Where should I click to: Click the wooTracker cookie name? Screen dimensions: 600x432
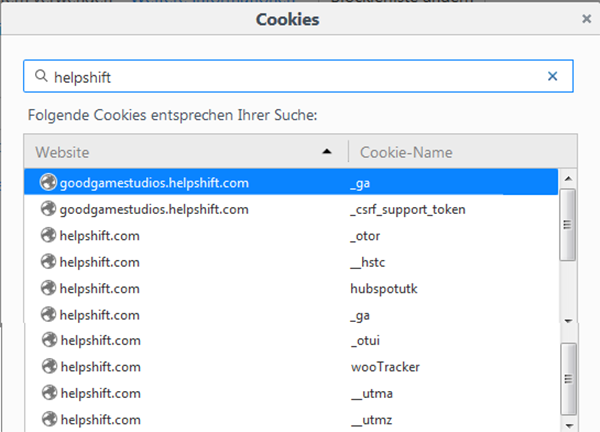(385, 367)
